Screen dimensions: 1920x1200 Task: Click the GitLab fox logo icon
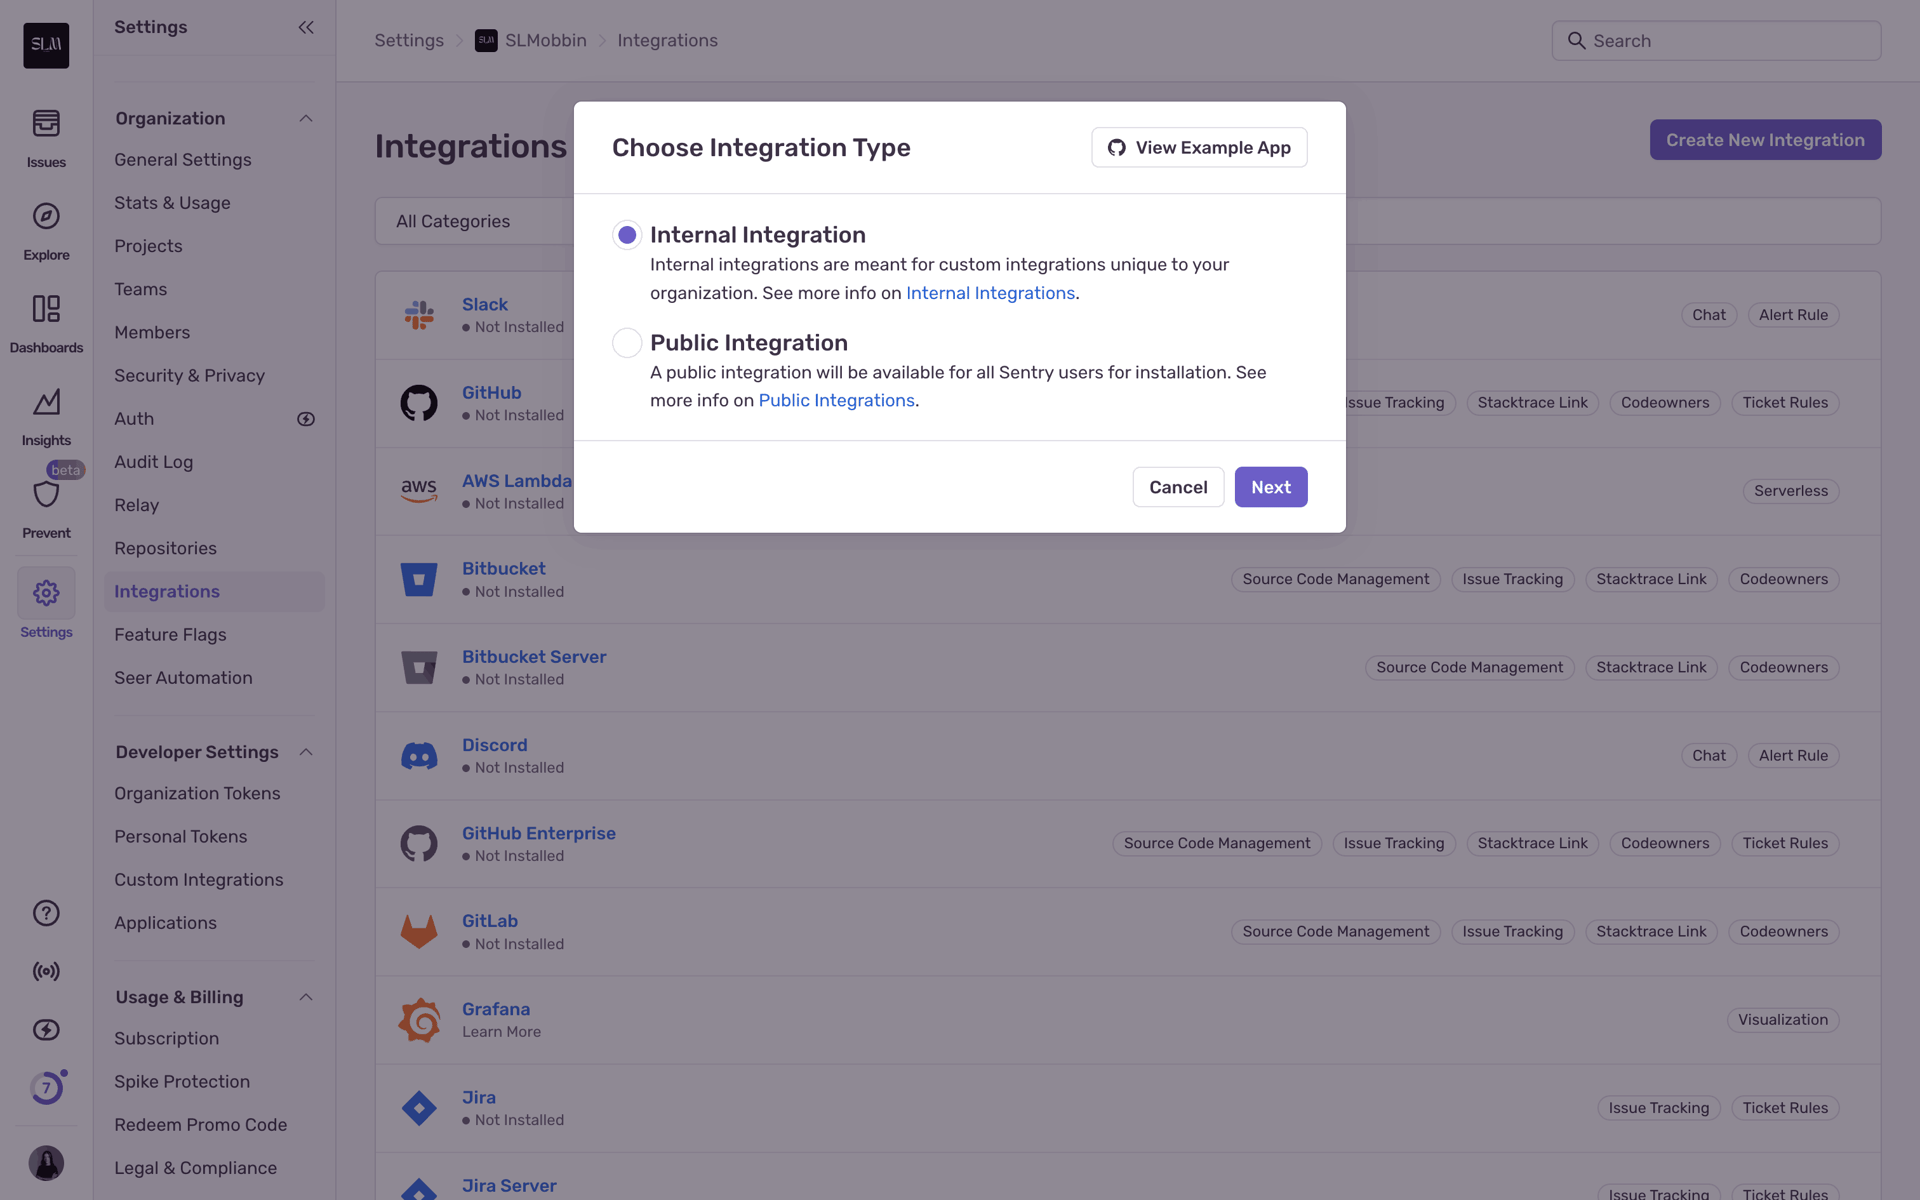click(419, 932)
